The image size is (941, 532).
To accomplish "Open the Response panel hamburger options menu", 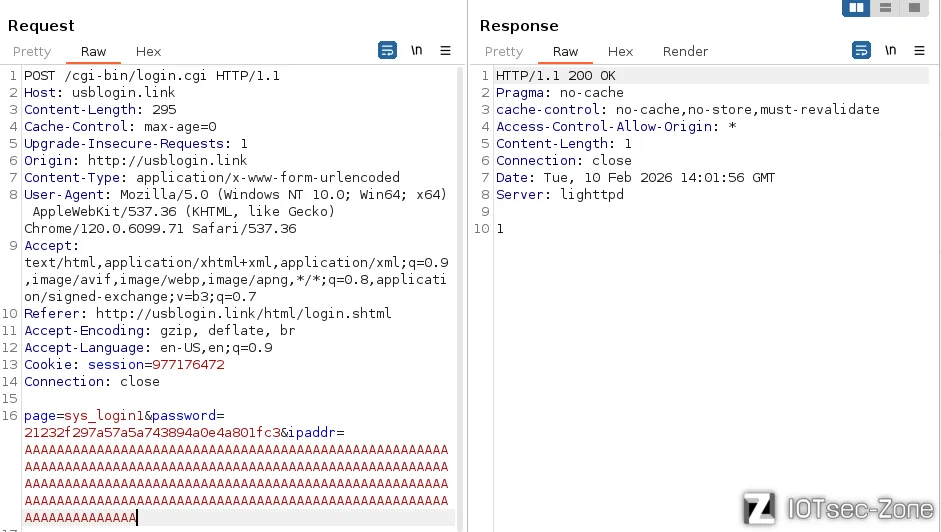I will click(x=920, y=51).
